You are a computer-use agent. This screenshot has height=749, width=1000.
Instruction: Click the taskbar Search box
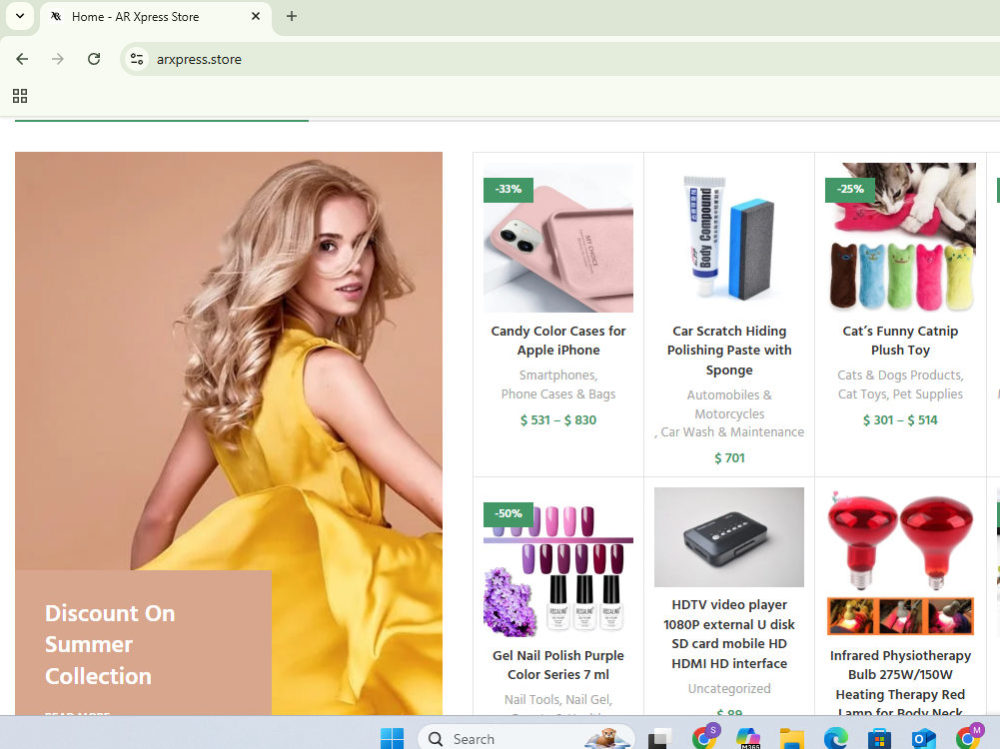(x=527, y=738)
